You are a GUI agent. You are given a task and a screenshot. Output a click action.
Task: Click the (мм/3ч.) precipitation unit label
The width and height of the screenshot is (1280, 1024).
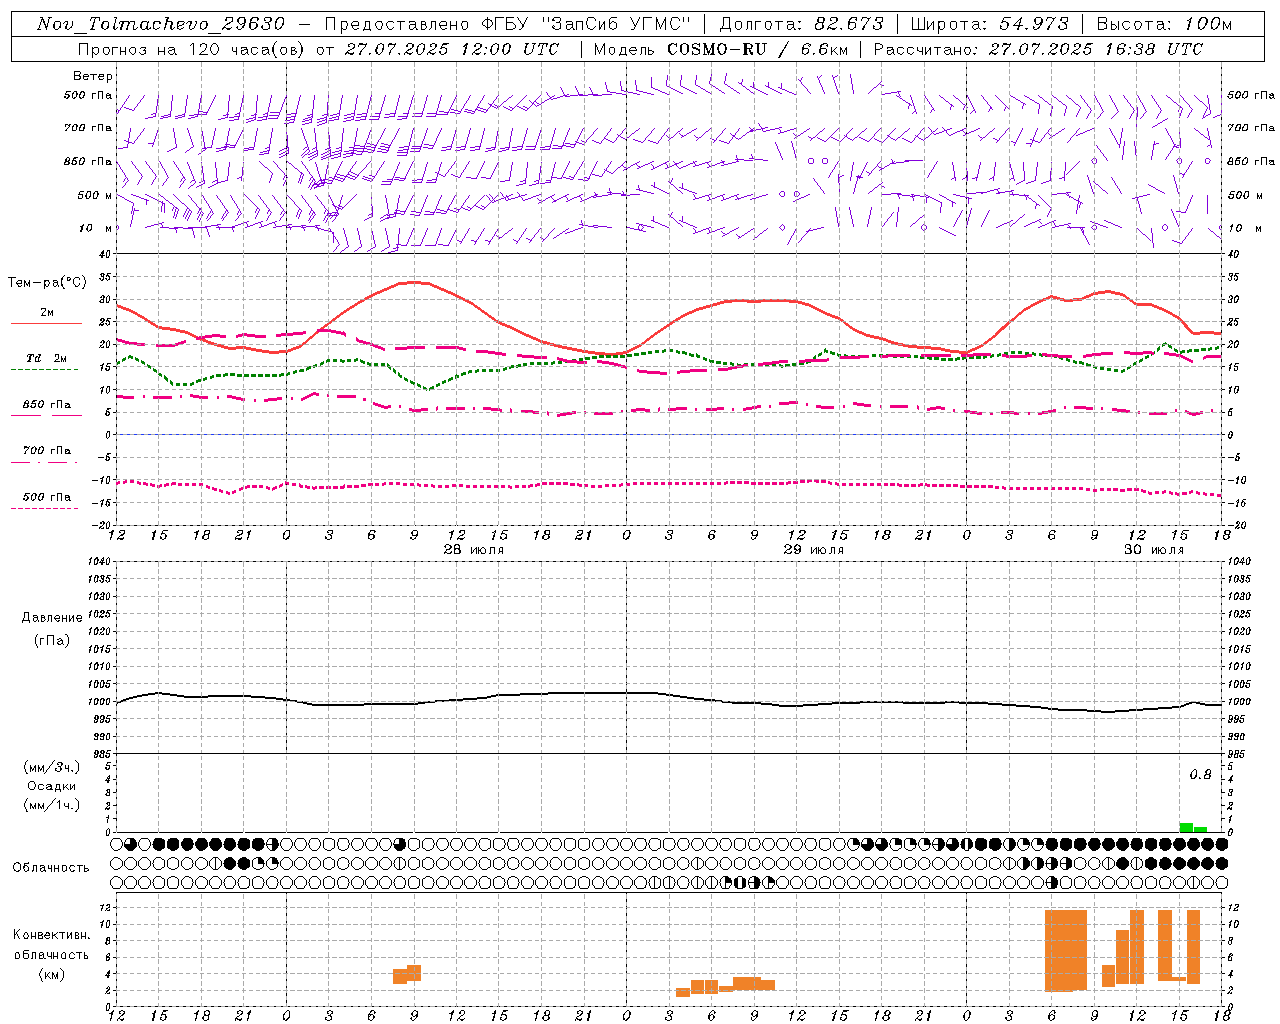[52, 767]
